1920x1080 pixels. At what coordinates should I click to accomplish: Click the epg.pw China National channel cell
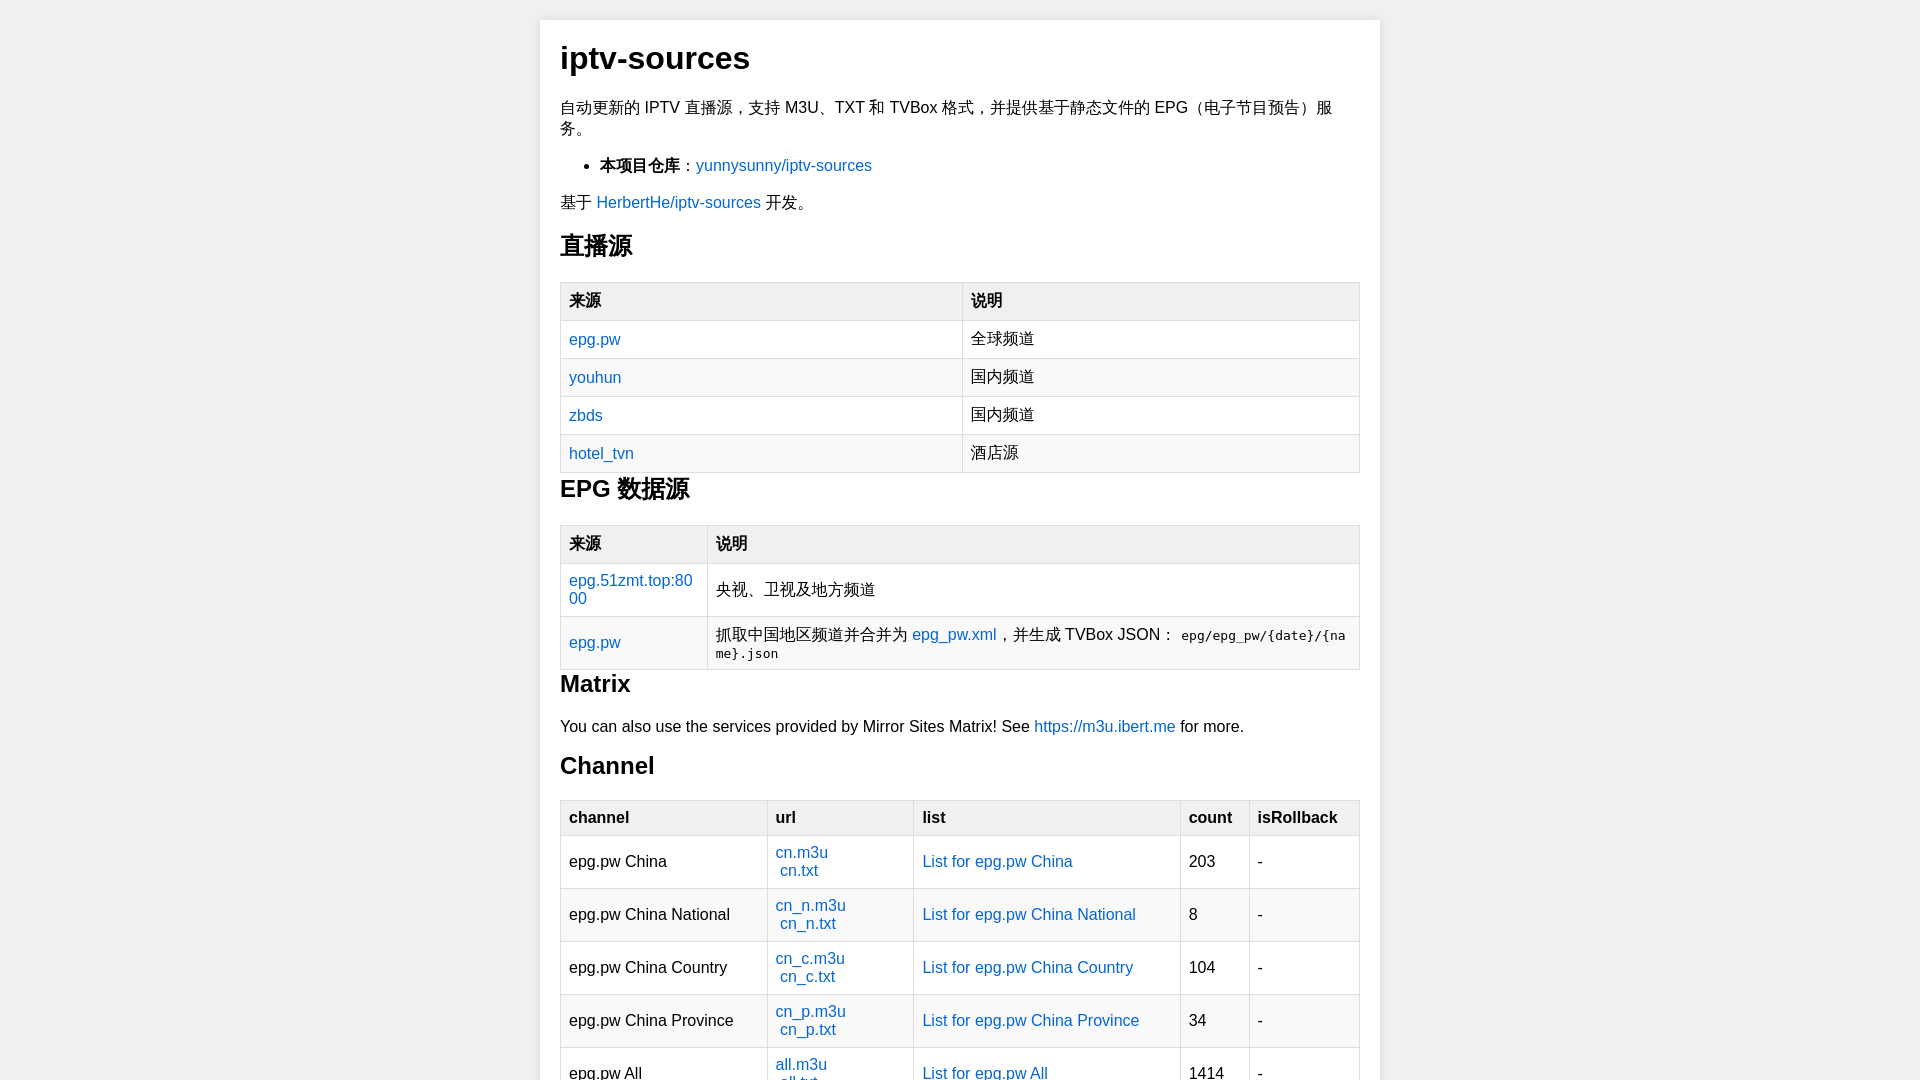pyautogui.click(x=664, y=915)
